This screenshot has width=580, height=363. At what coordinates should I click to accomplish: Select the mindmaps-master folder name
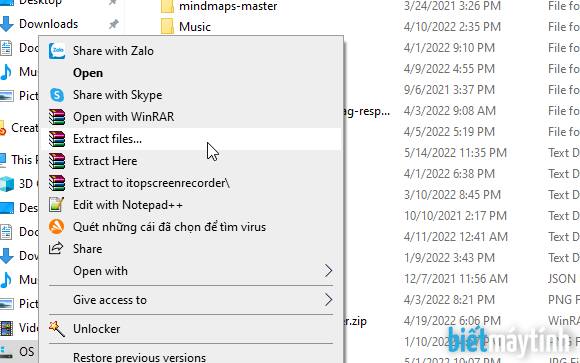[x=228, y=6]
